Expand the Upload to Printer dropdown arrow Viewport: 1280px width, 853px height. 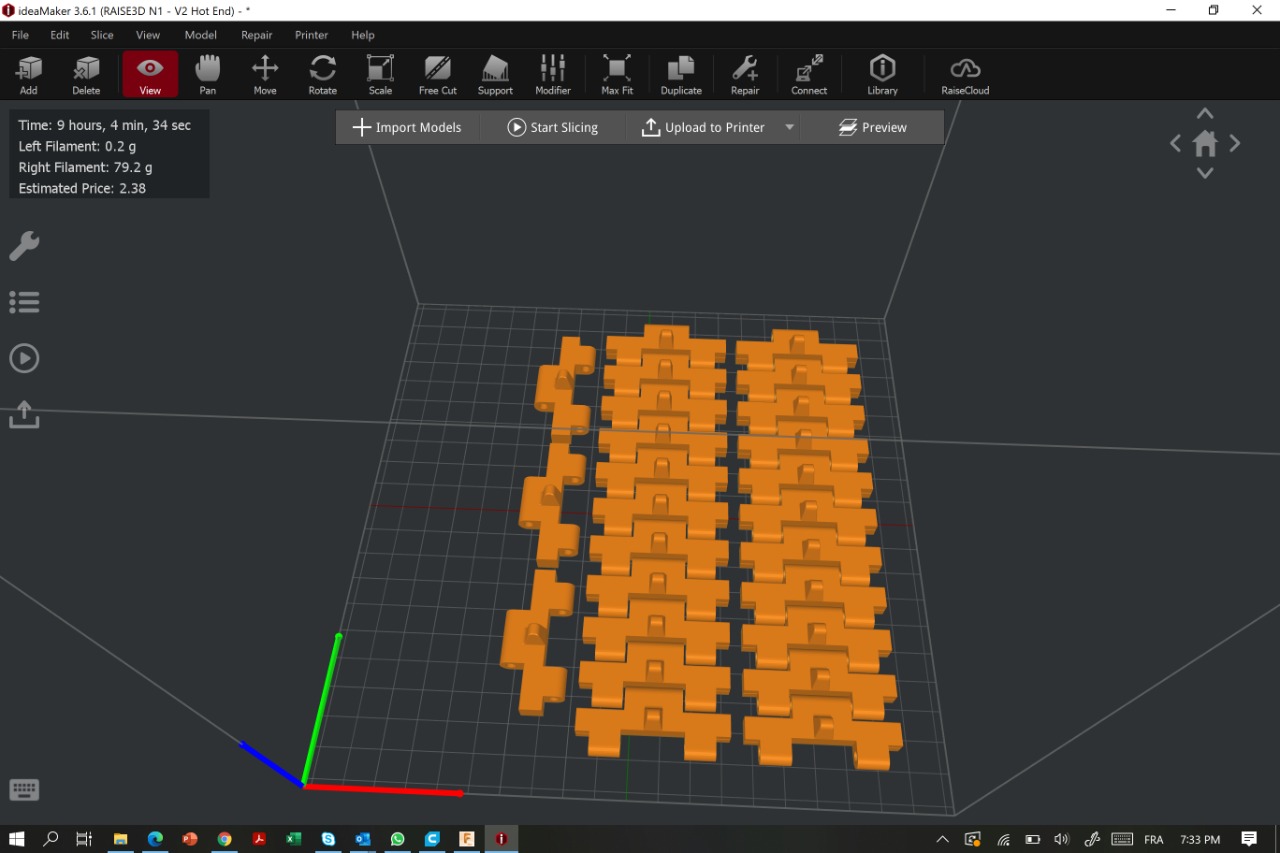[790, 127]
